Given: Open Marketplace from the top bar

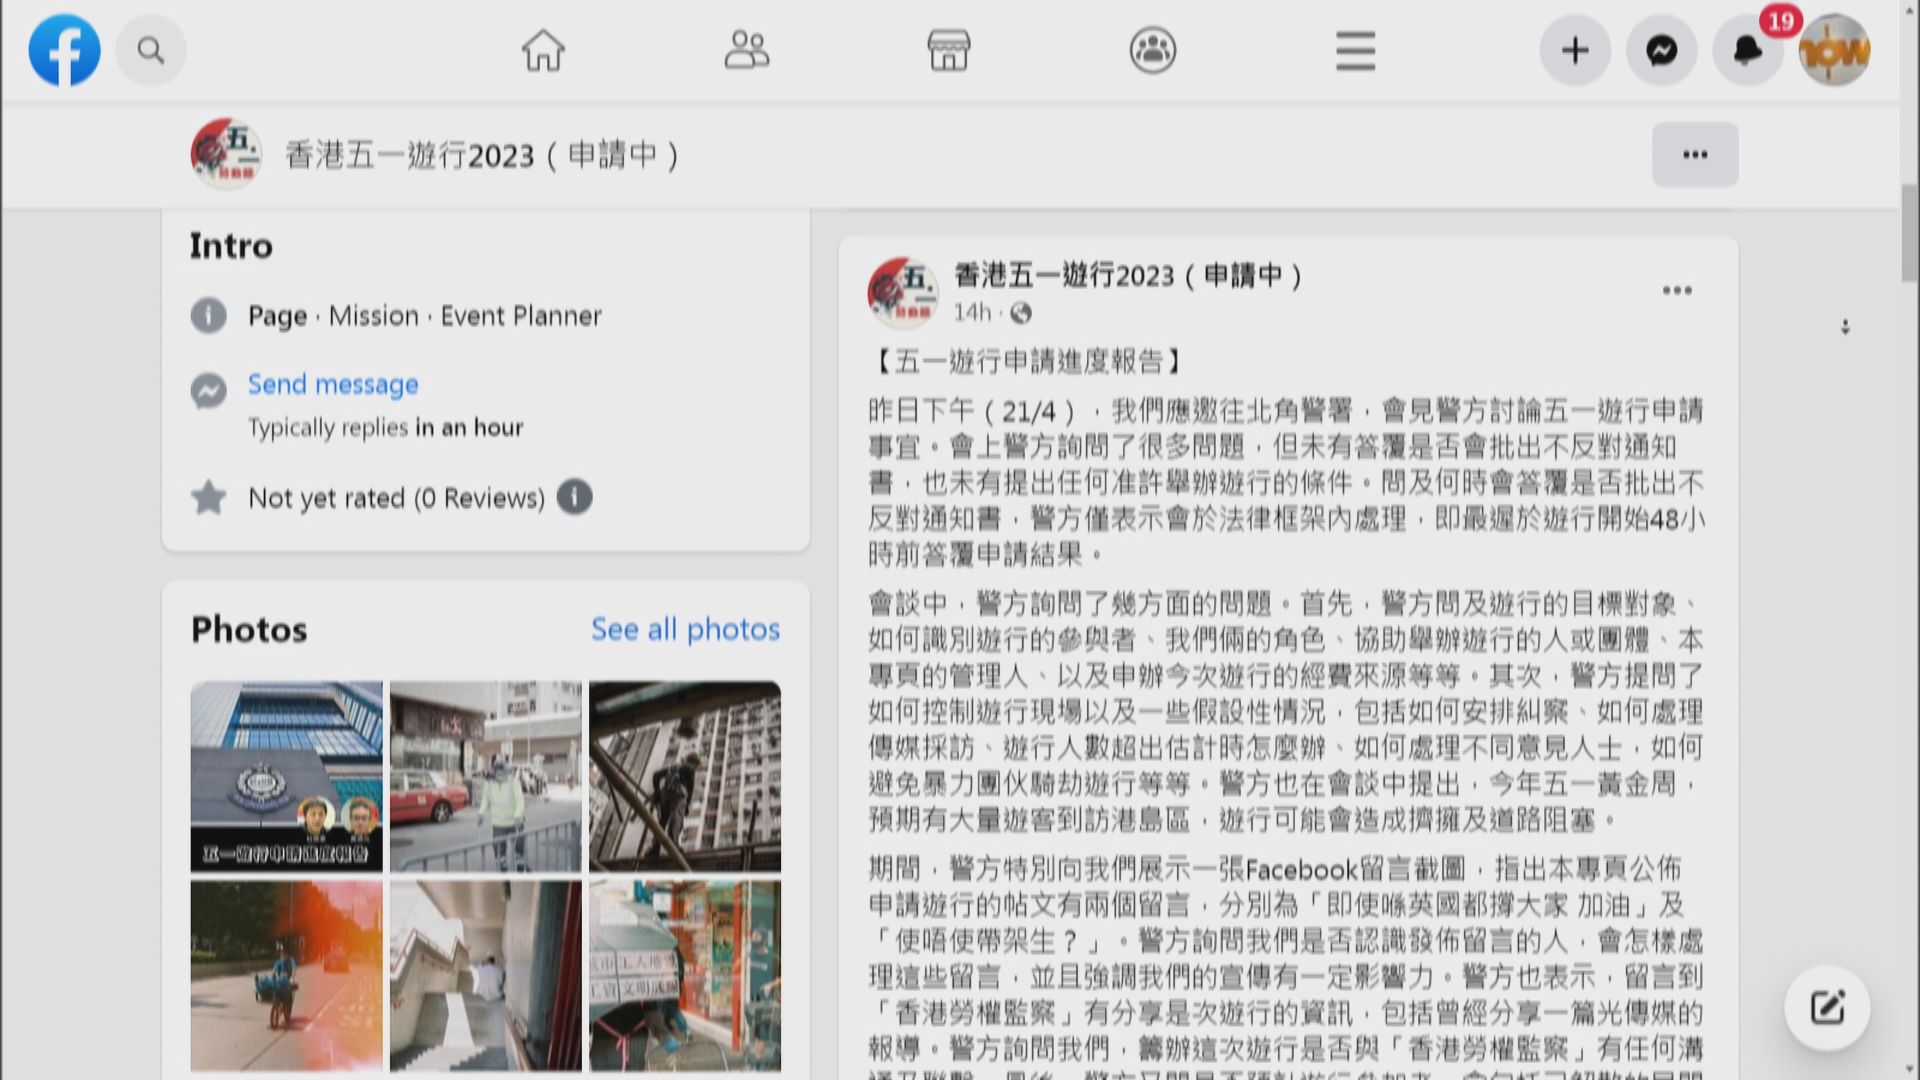Looking at the screenshot, I should [948, 50].
